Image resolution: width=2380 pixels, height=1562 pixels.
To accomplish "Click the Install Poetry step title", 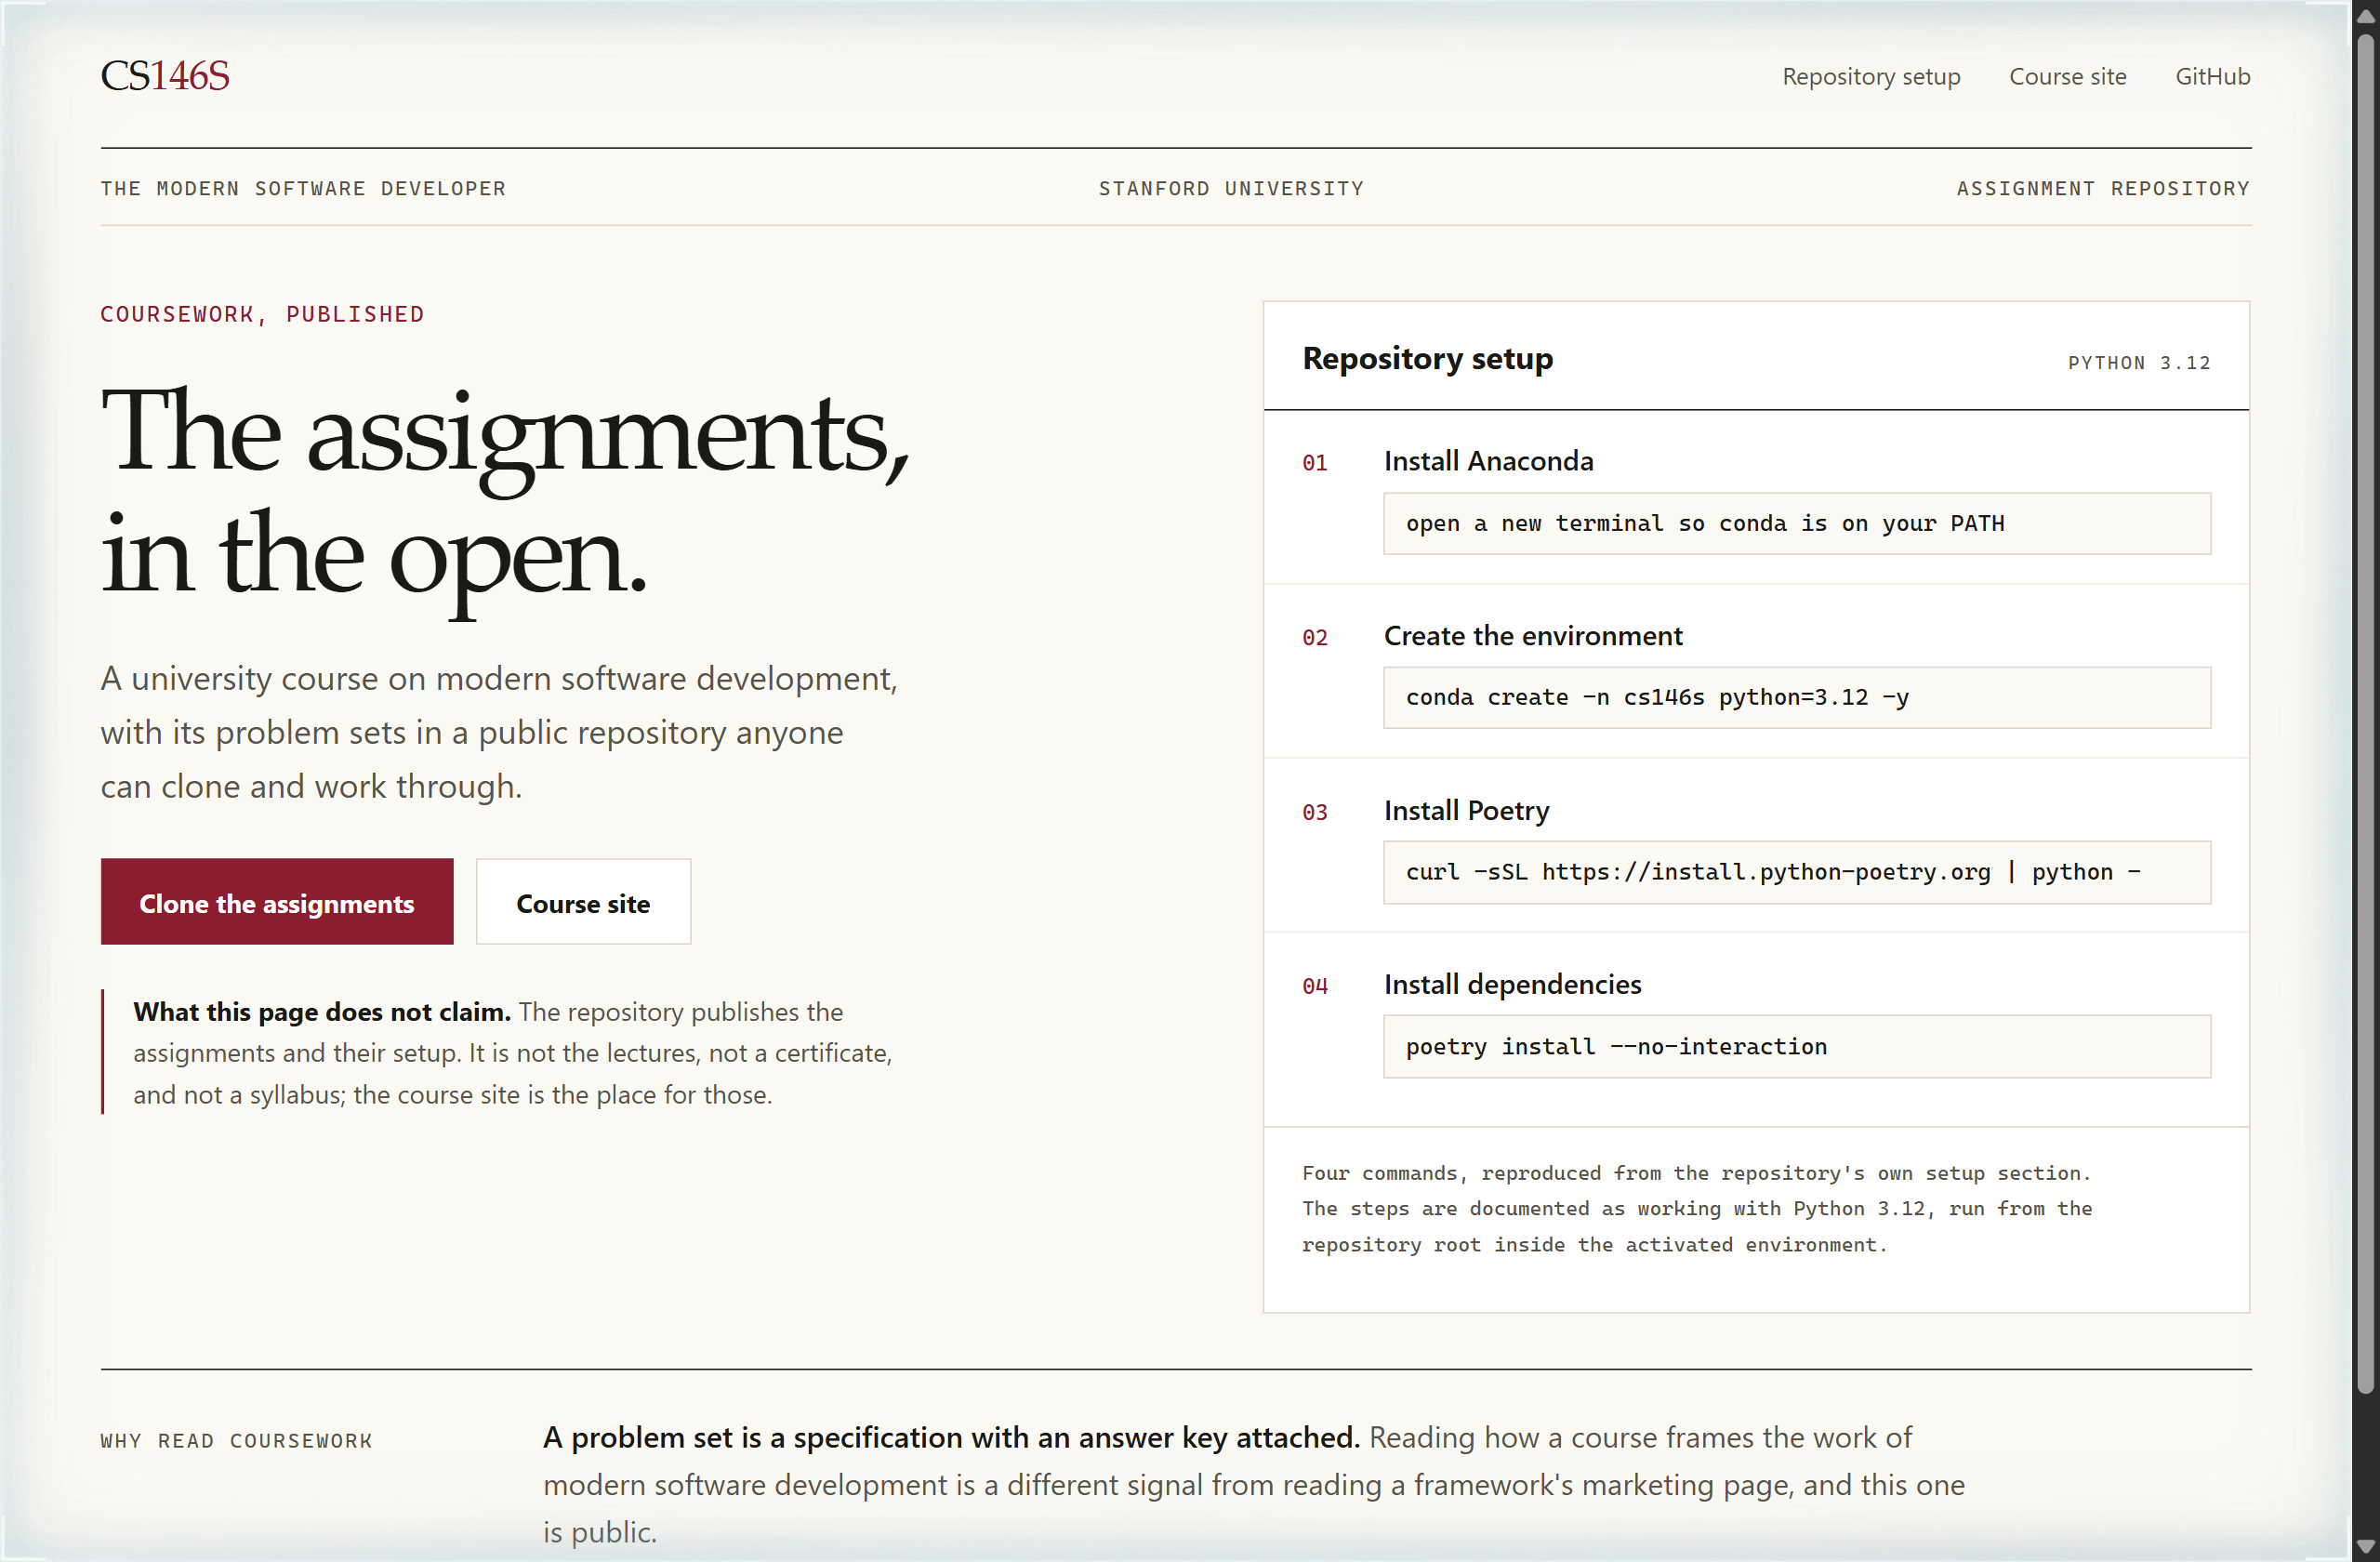I will point(1466,810).
